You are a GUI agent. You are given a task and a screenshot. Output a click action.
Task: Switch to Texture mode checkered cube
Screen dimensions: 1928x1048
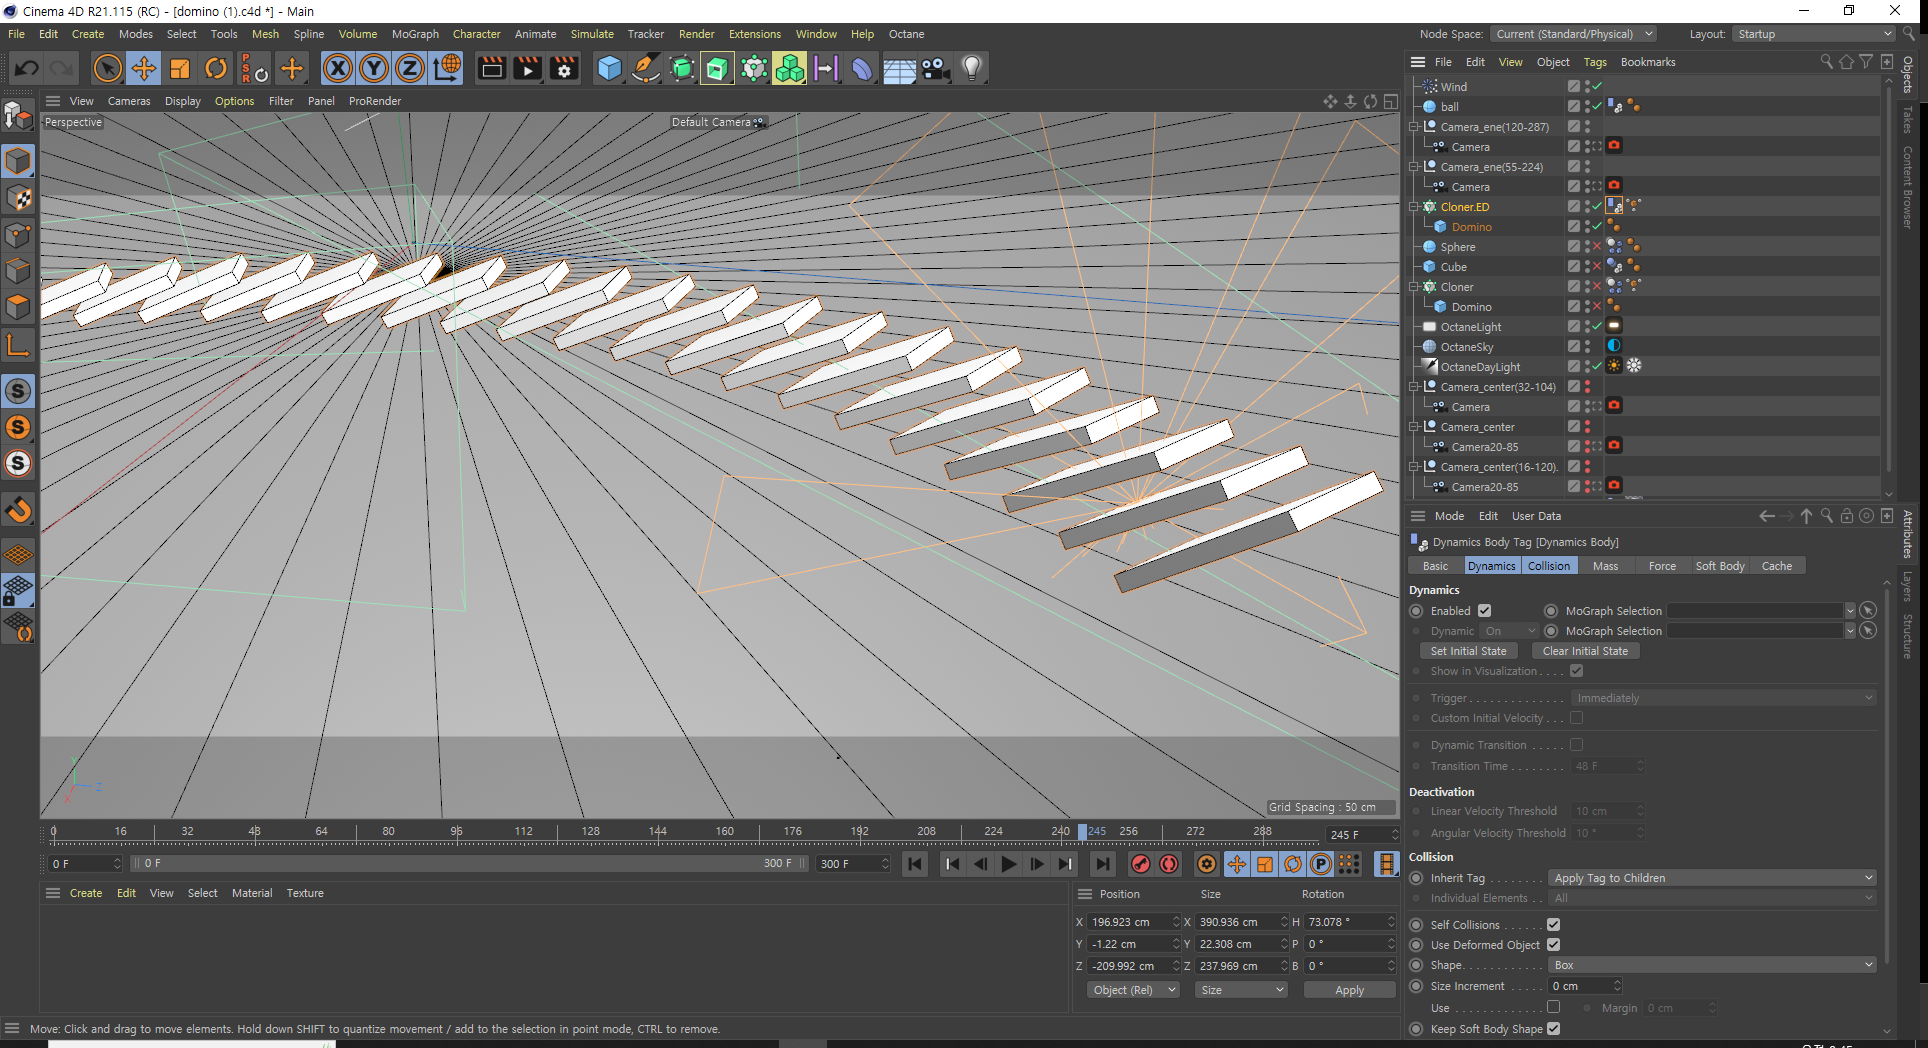(x=18, y=198)
